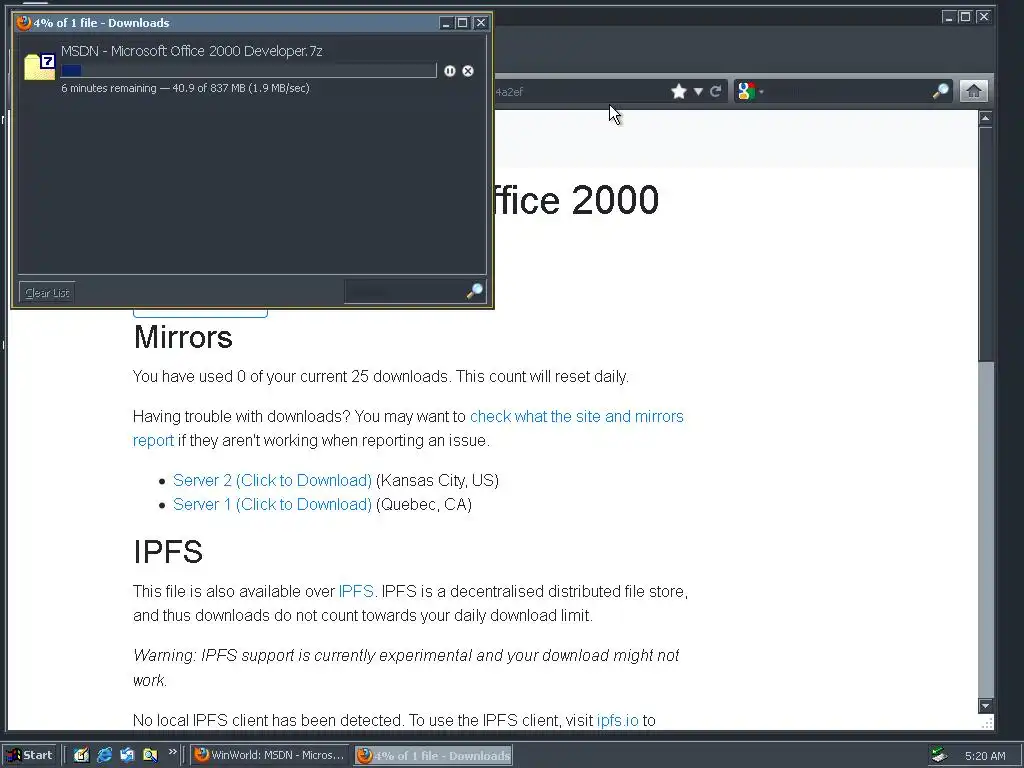Click the vertical scrollbar thumb
The image size is (1024, 768).
point(985,243)
